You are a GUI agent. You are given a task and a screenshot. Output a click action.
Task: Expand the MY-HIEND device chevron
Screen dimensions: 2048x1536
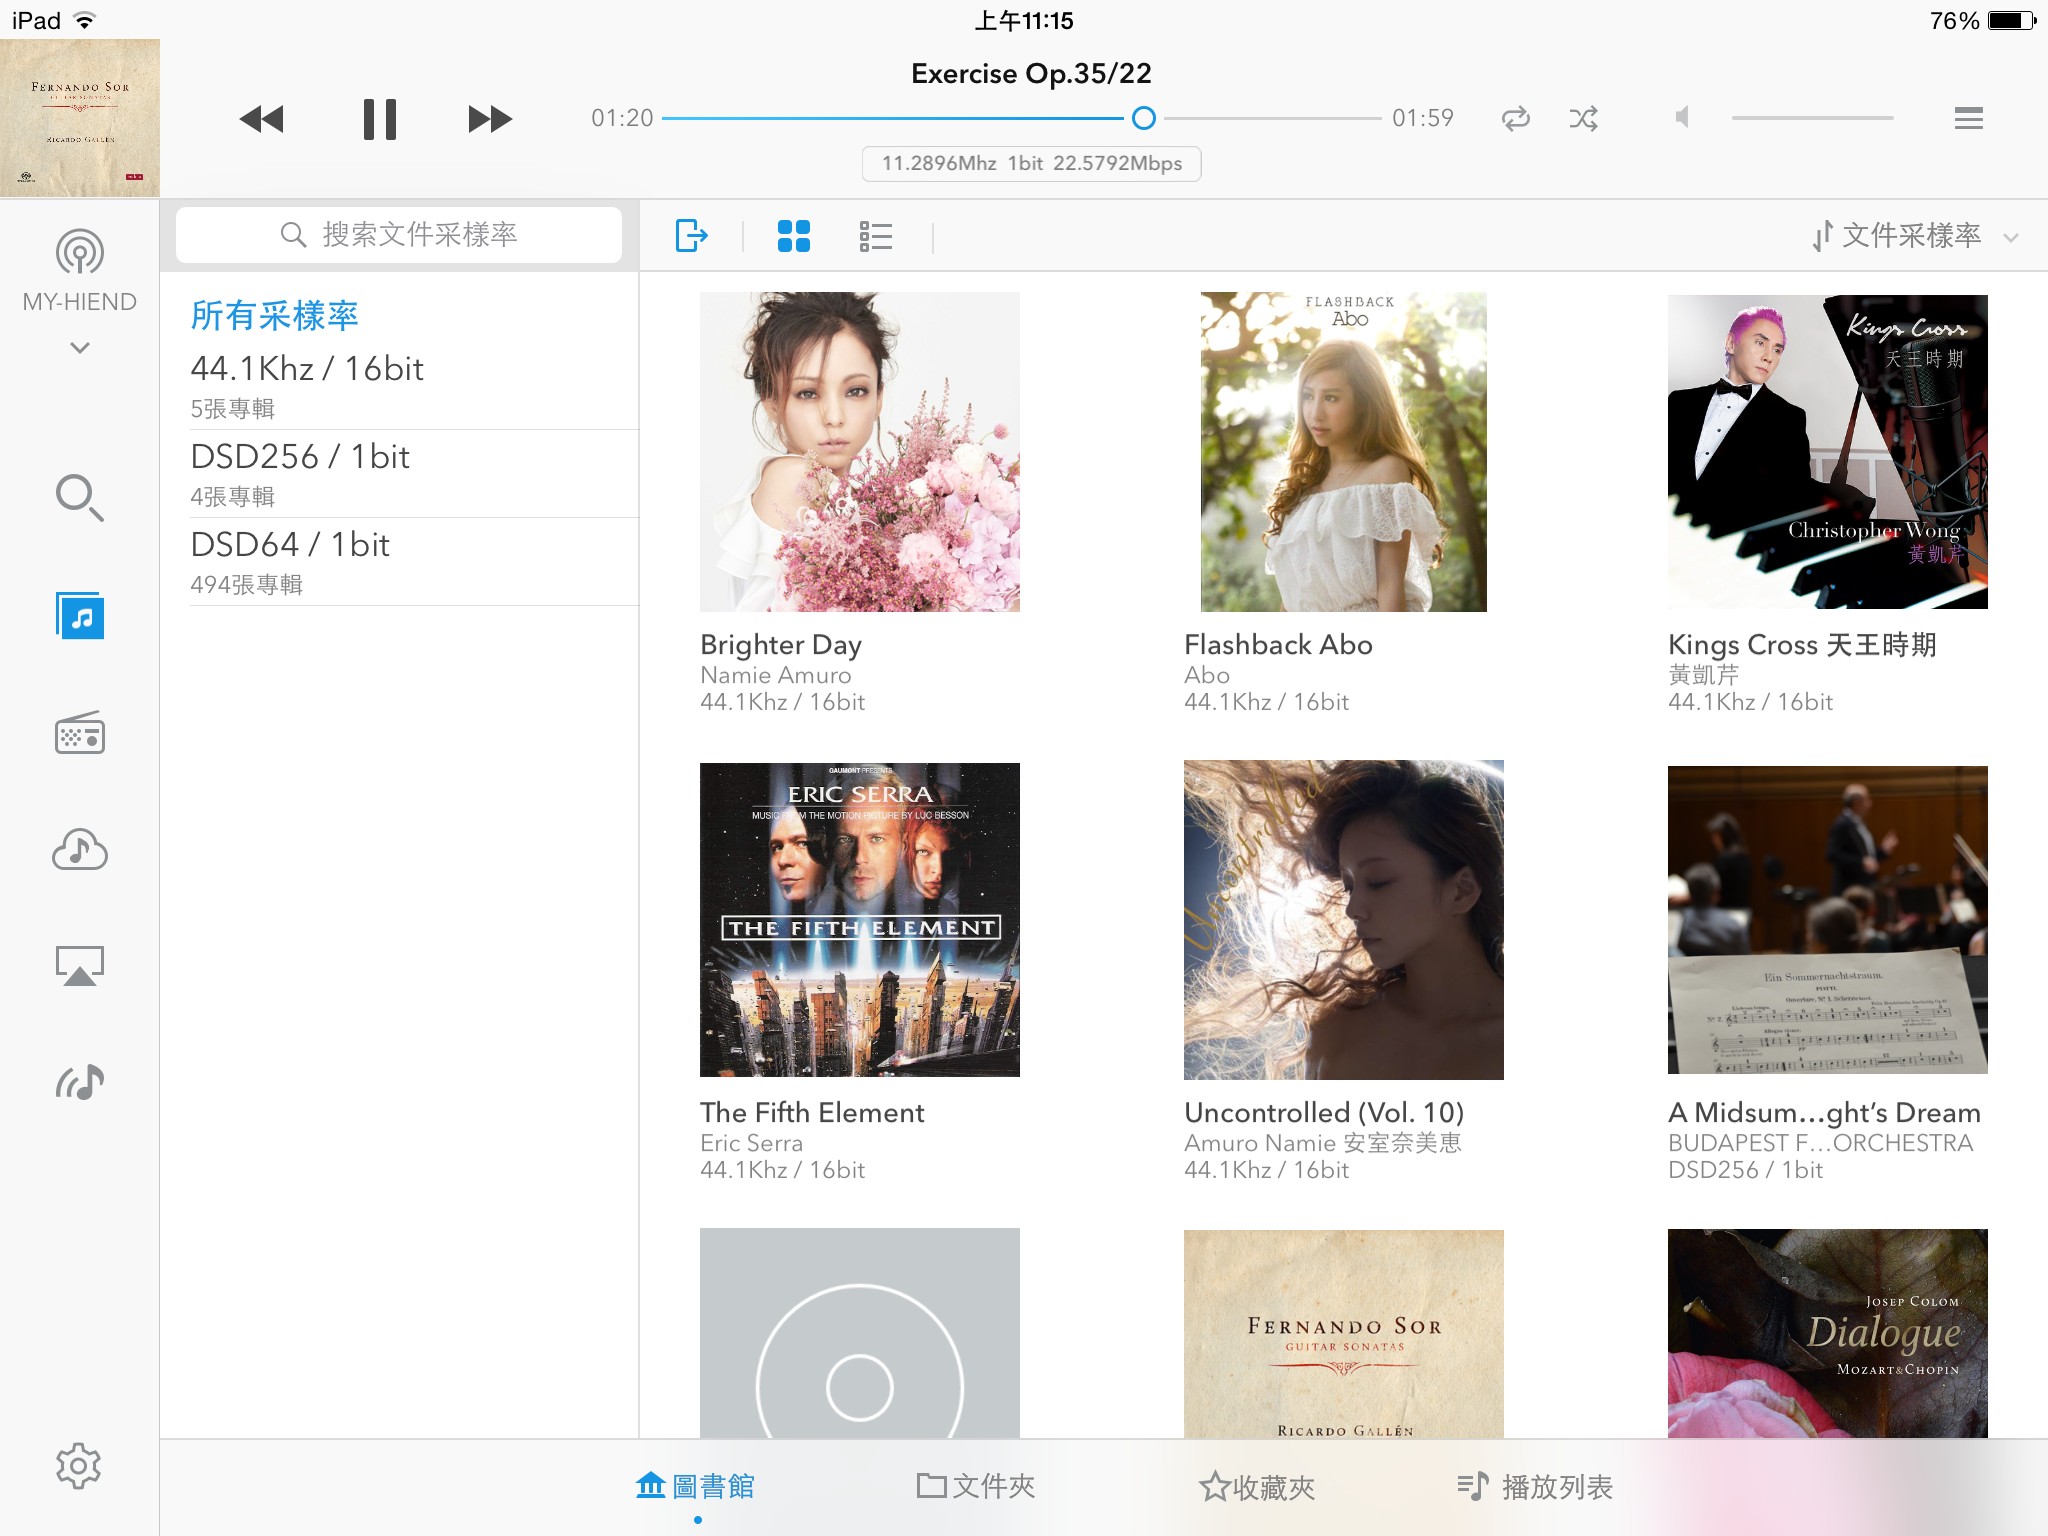coord(80,348)
